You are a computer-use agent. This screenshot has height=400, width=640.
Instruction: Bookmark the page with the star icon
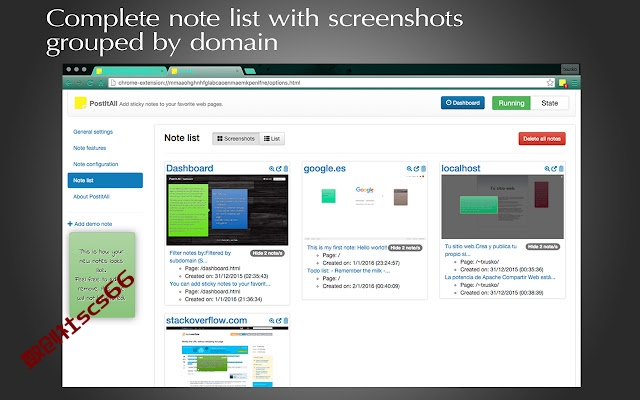[x=550, y=83]
